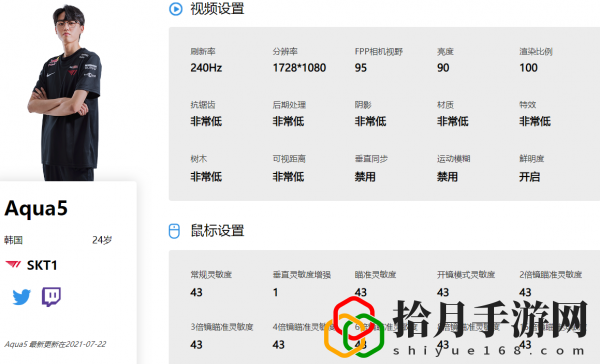Click the mouse settings icon
This screenshot has width=600, height=364.
pyautogui.click(x=174, y=231)
